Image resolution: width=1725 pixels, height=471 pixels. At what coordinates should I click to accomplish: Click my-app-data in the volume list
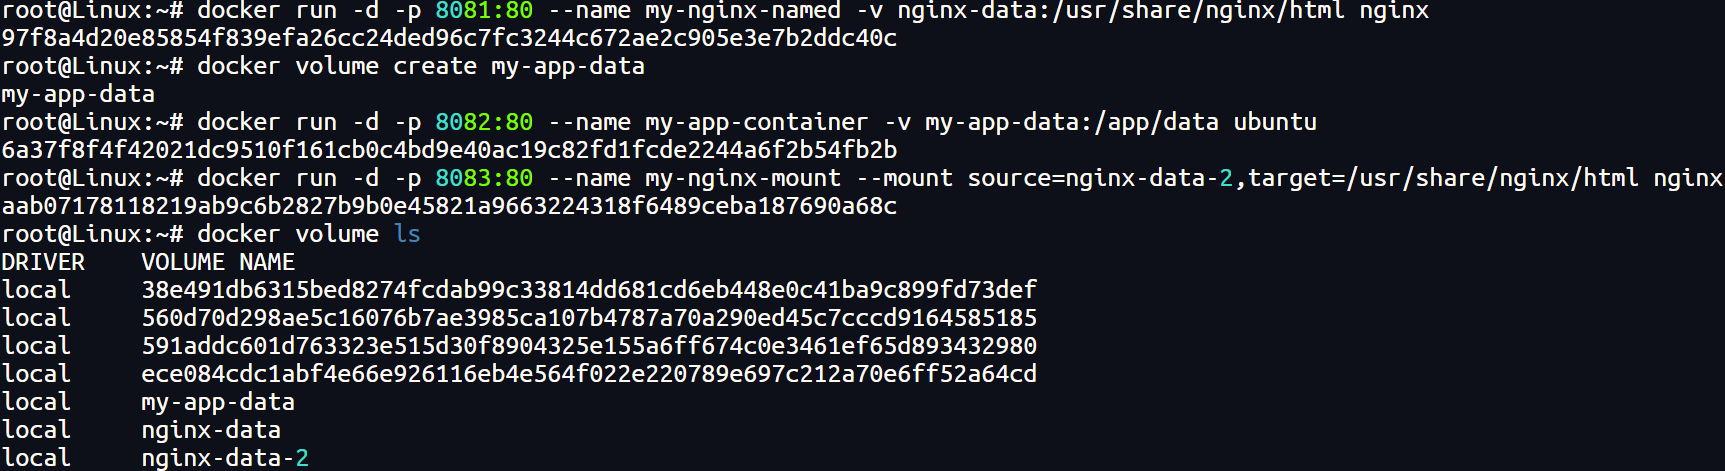(218, 402)
